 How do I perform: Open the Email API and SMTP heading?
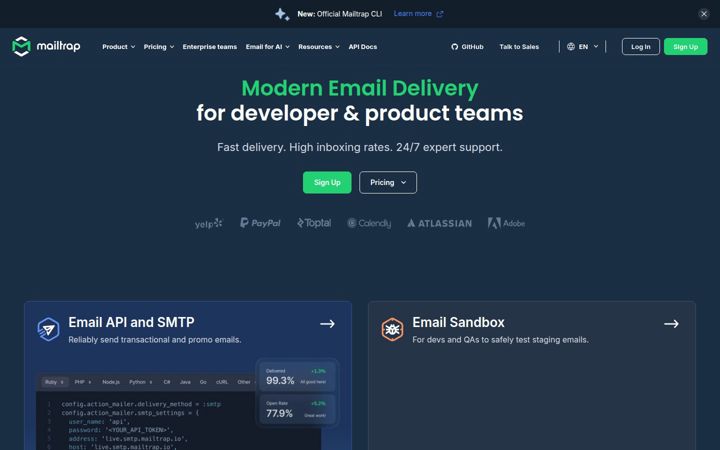(x=131, y=322)
